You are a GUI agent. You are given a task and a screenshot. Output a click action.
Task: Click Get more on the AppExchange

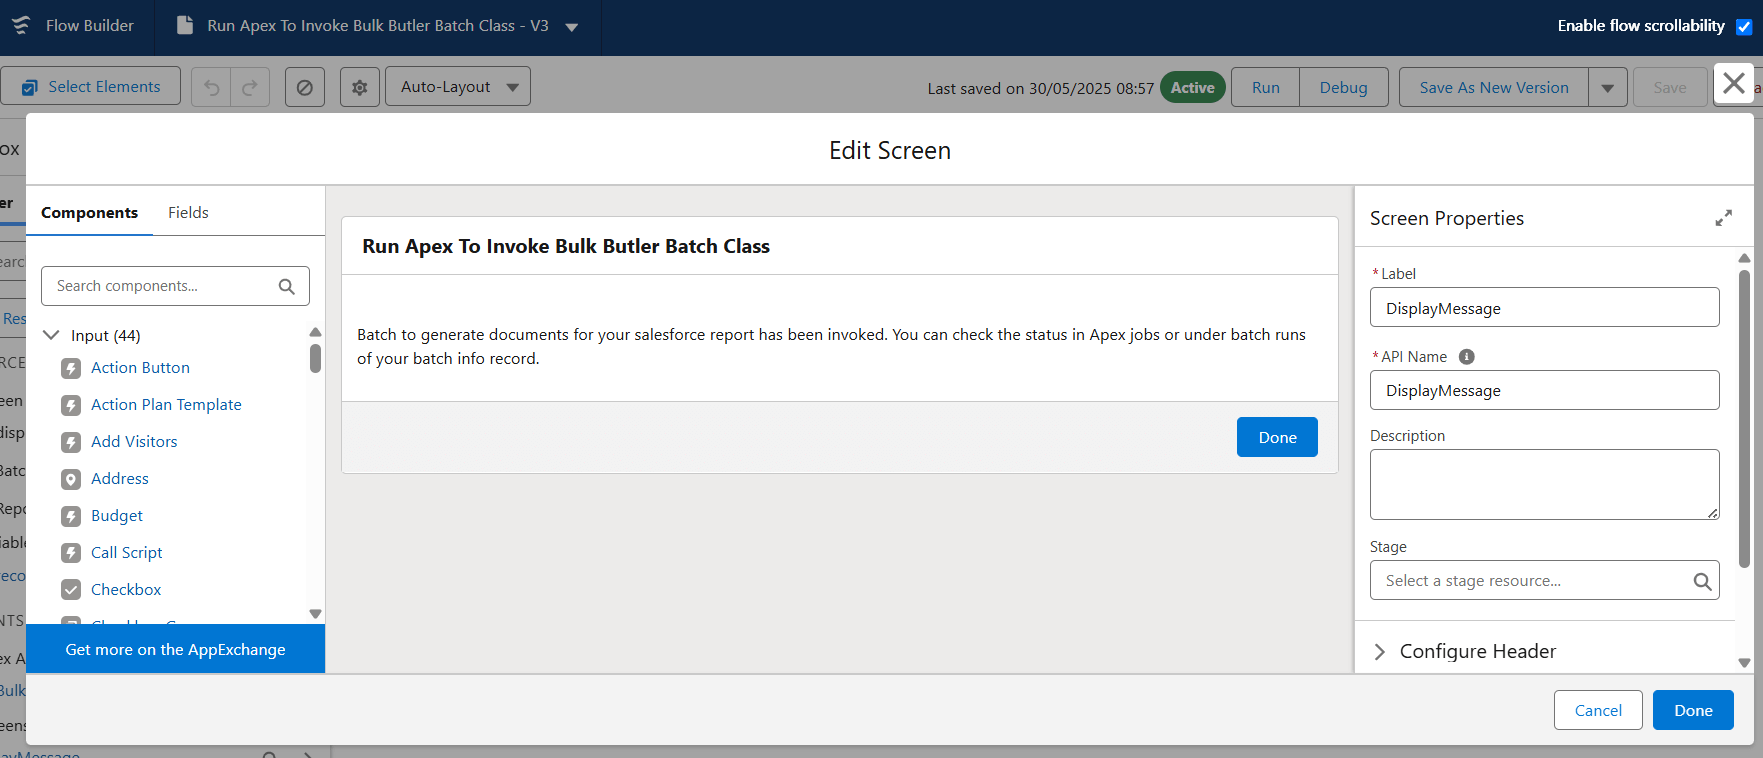[x=175, y=649]
